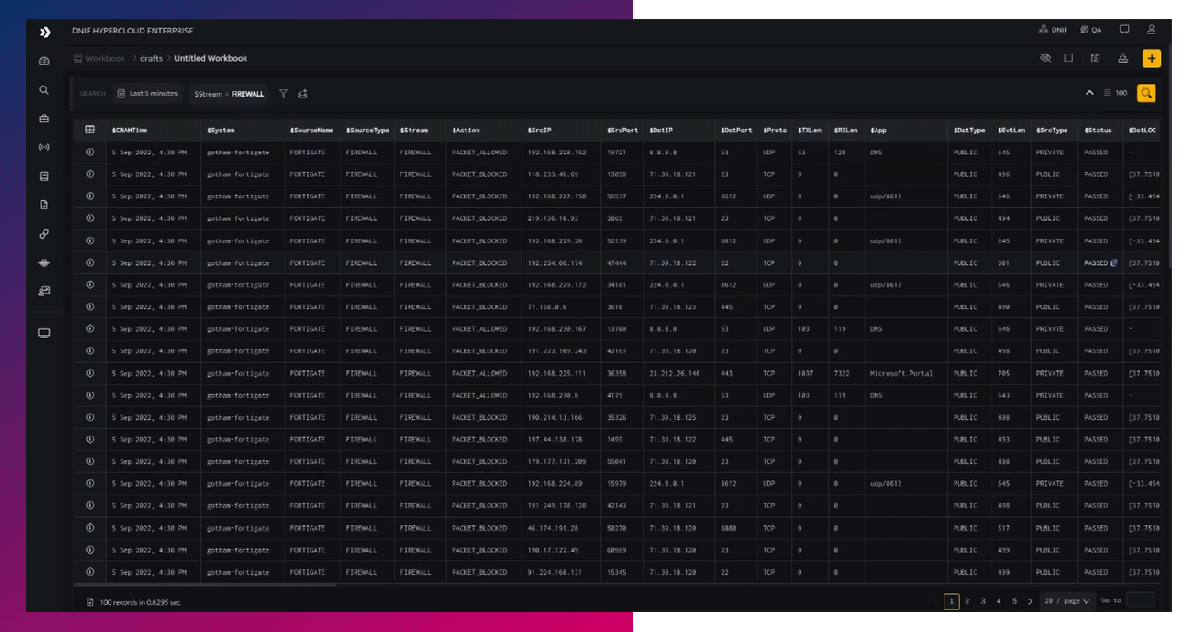Click the pipeline icon next to the filter
The height and width of the screenshot is (632, 1199).
[x=303, y=93]
